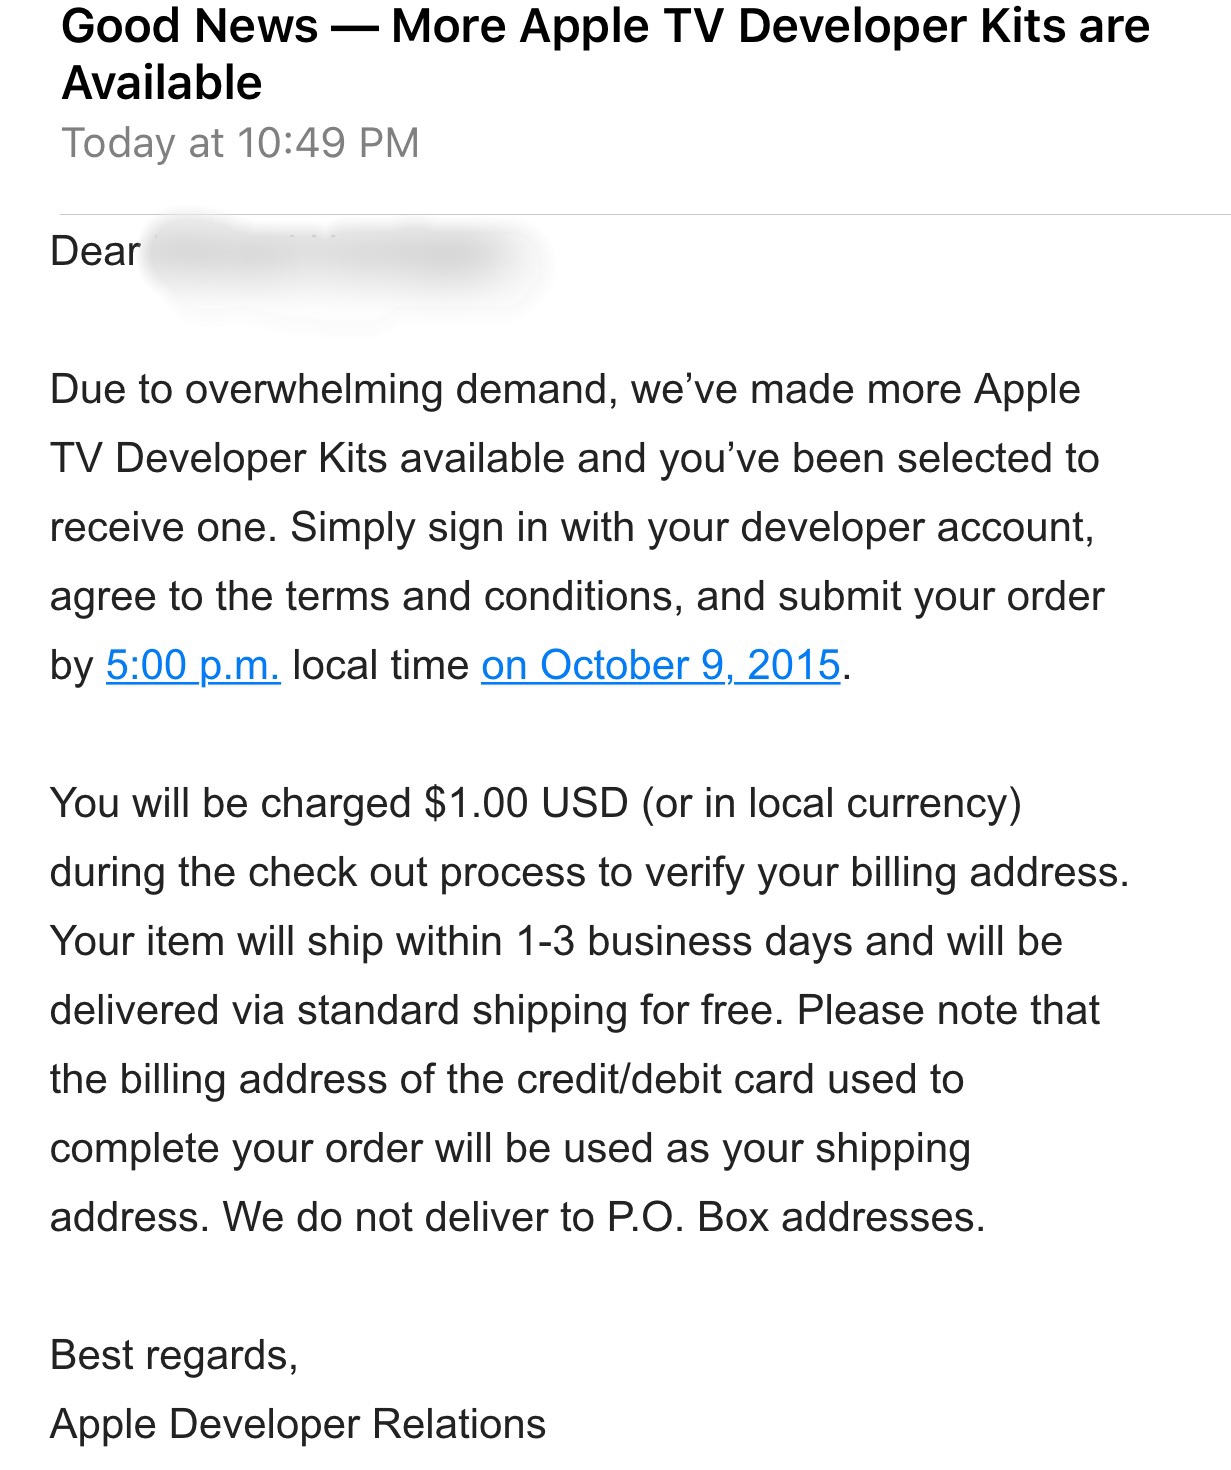Click the Best regards closing line
Screen dimensions: 1231x1470
point(174,1356)
